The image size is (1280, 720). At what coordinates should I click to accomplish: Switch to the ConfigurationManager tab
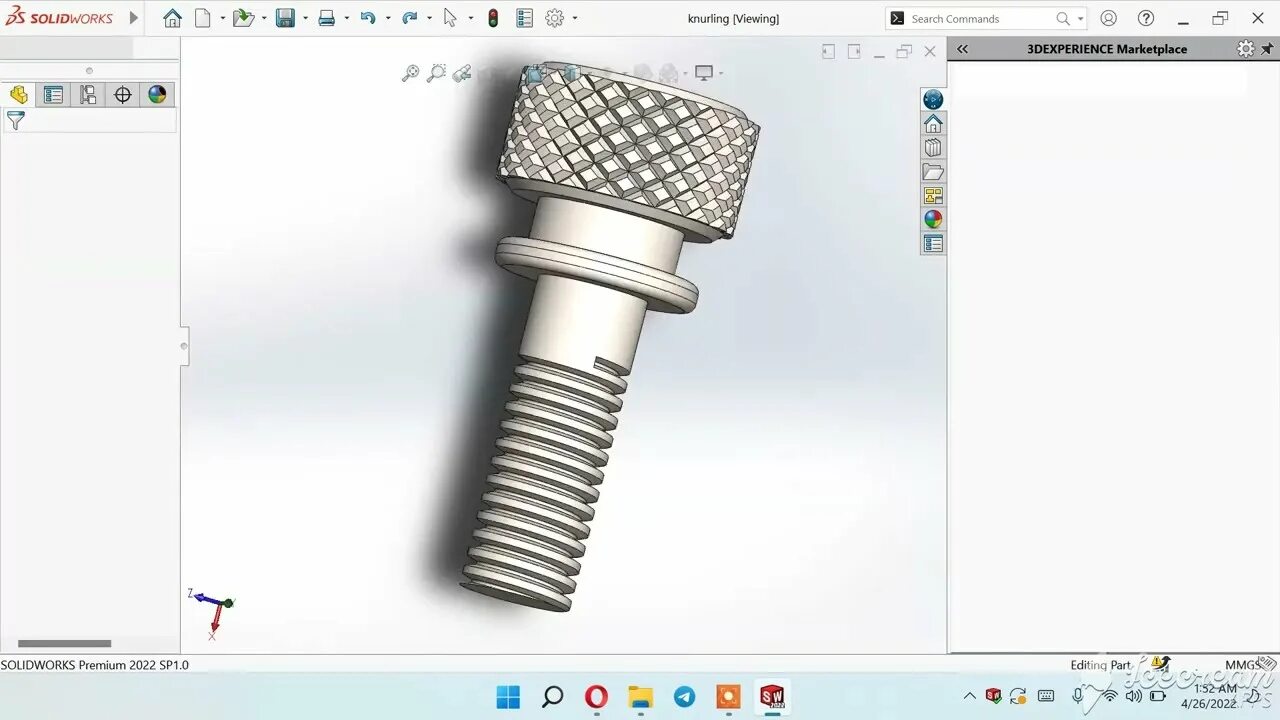pyautogui.click(x=88, y=95)
